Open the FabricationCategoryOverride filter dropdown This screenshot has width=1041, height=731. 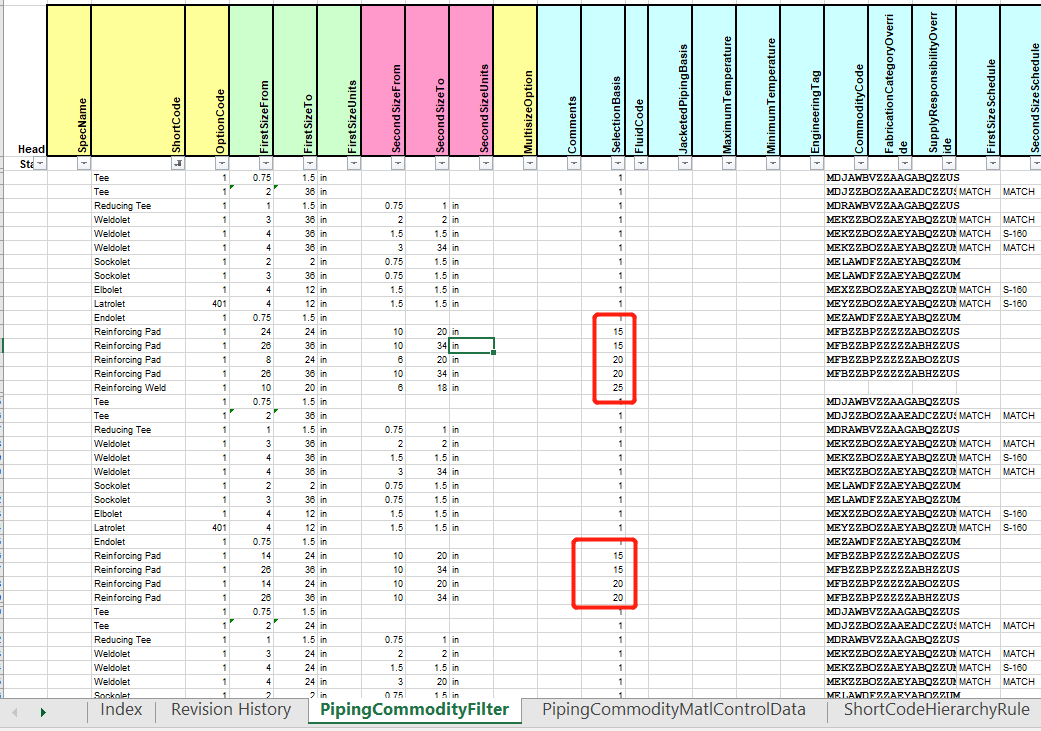click(904, 163)
